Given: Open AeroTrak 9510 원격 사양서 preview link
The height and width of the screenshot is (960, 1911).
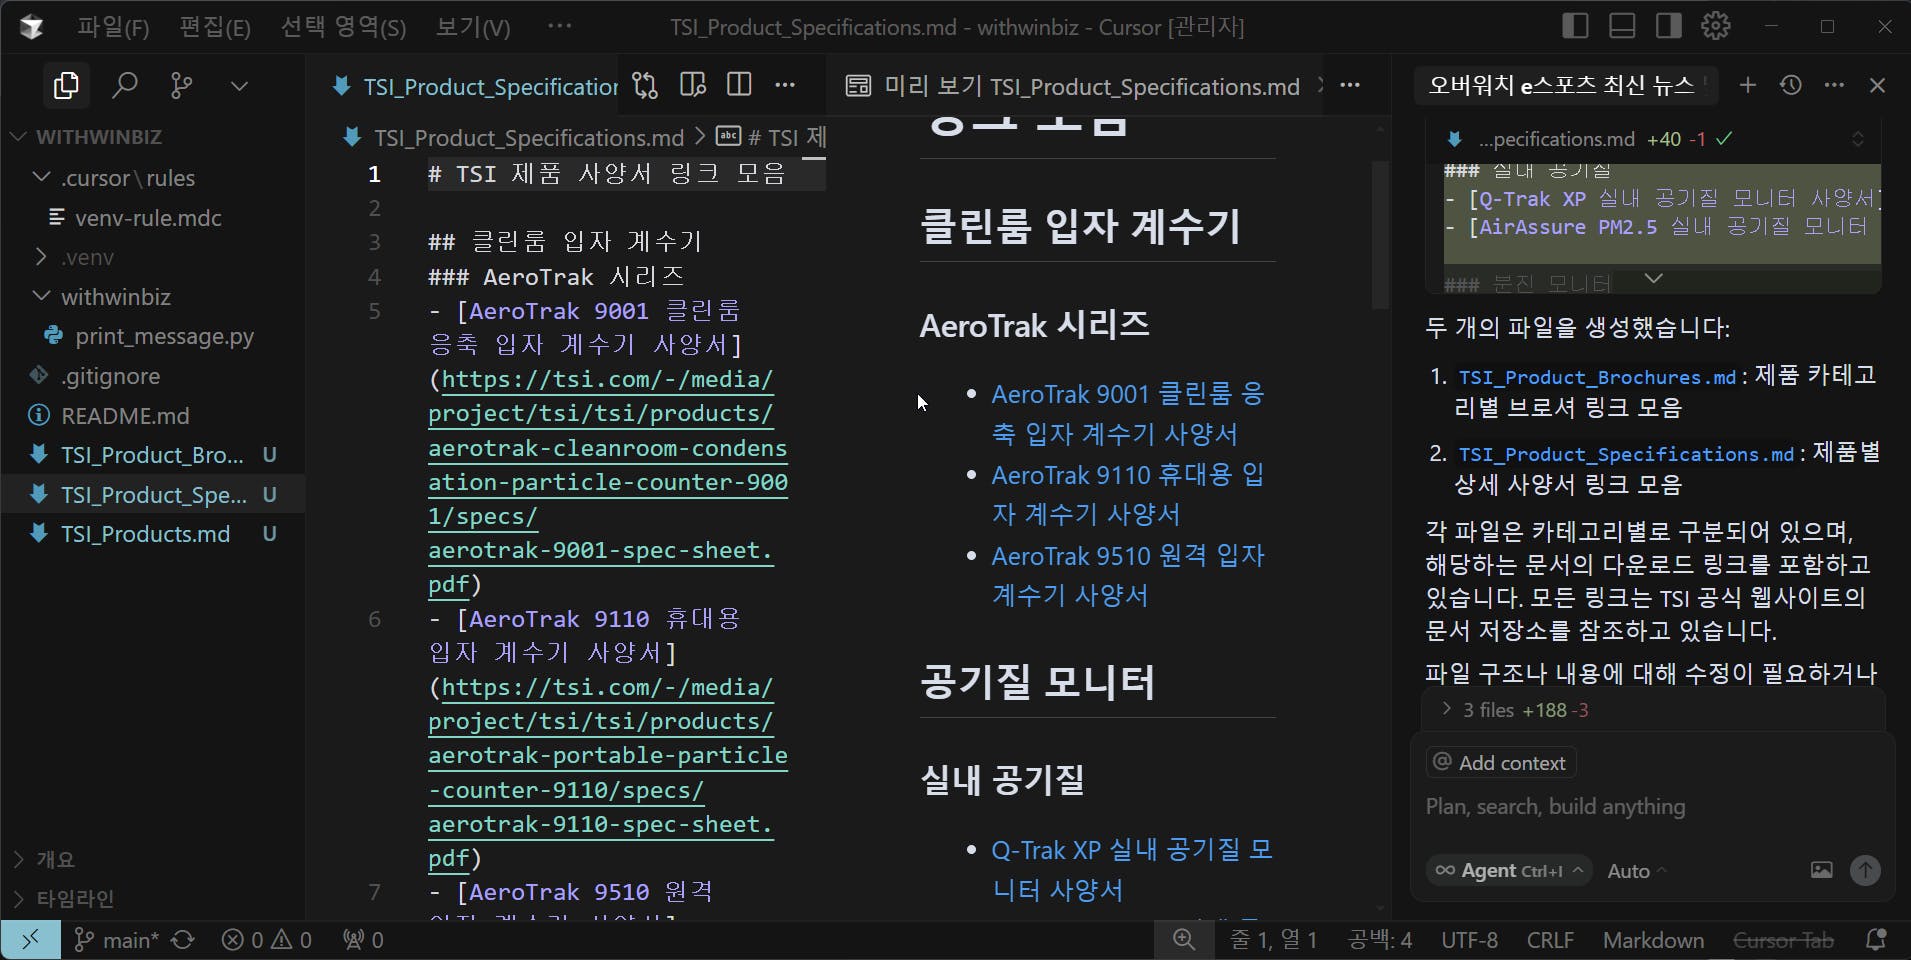Looking at the screenshot, I should tap(1128, 575).
